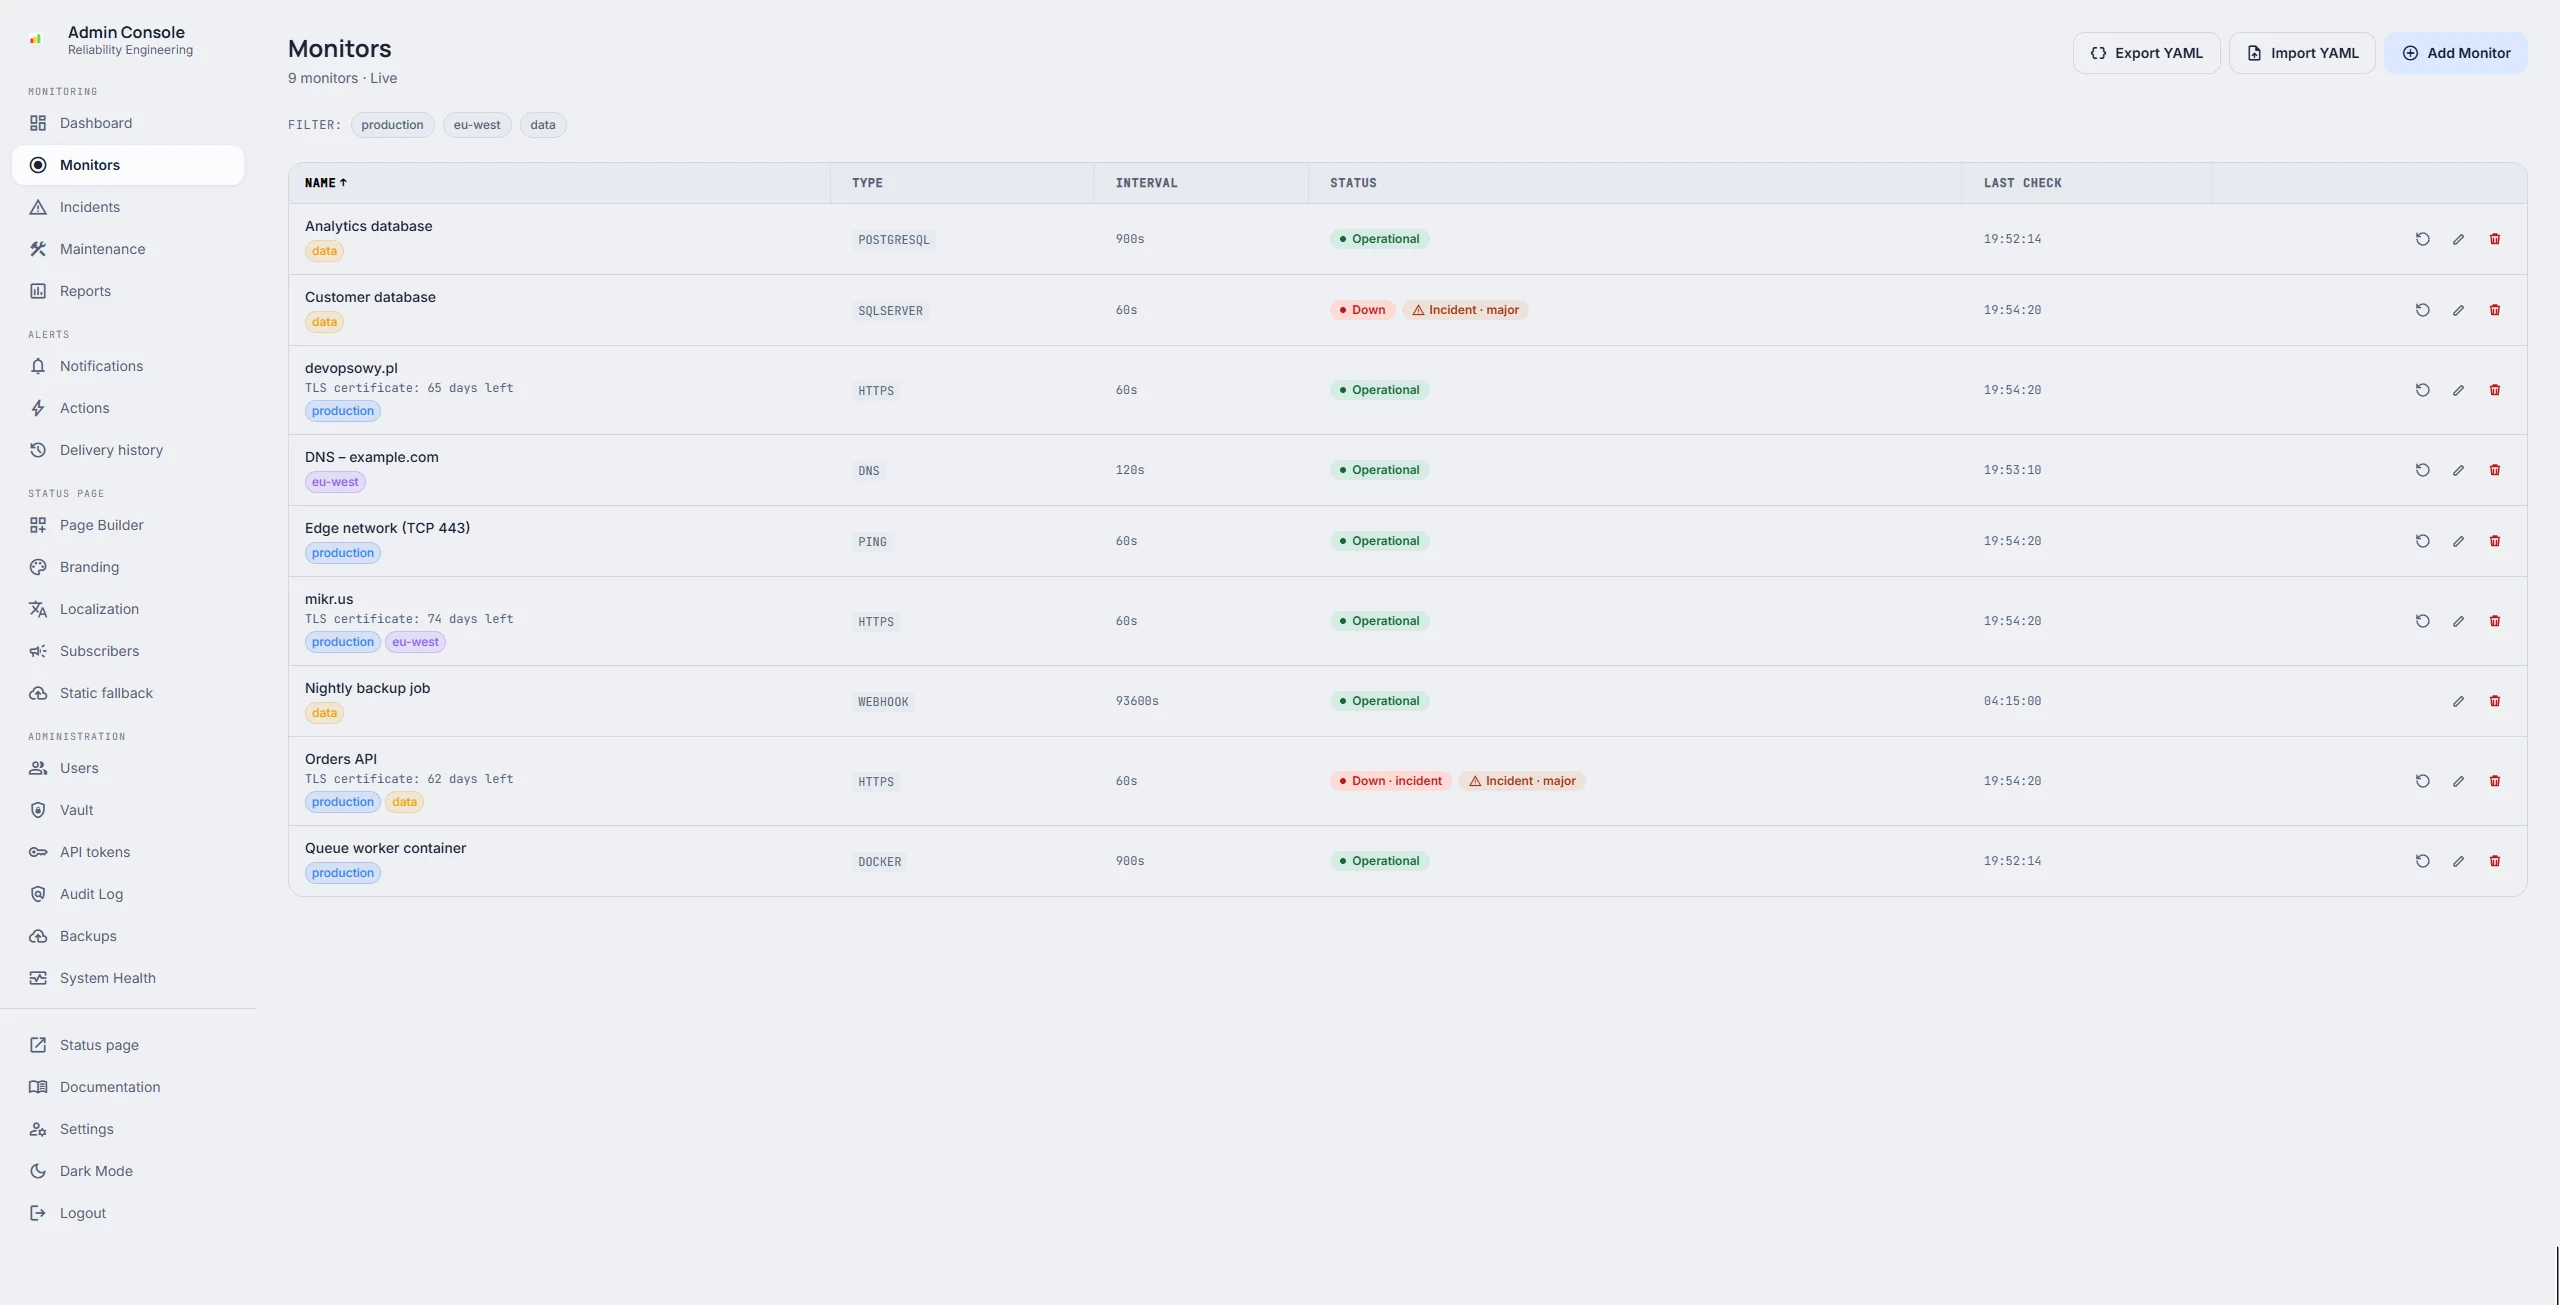The image size is (2560, 1305).
Task: Click Incident · major badge on Customer database
Action: point(1465,310)
